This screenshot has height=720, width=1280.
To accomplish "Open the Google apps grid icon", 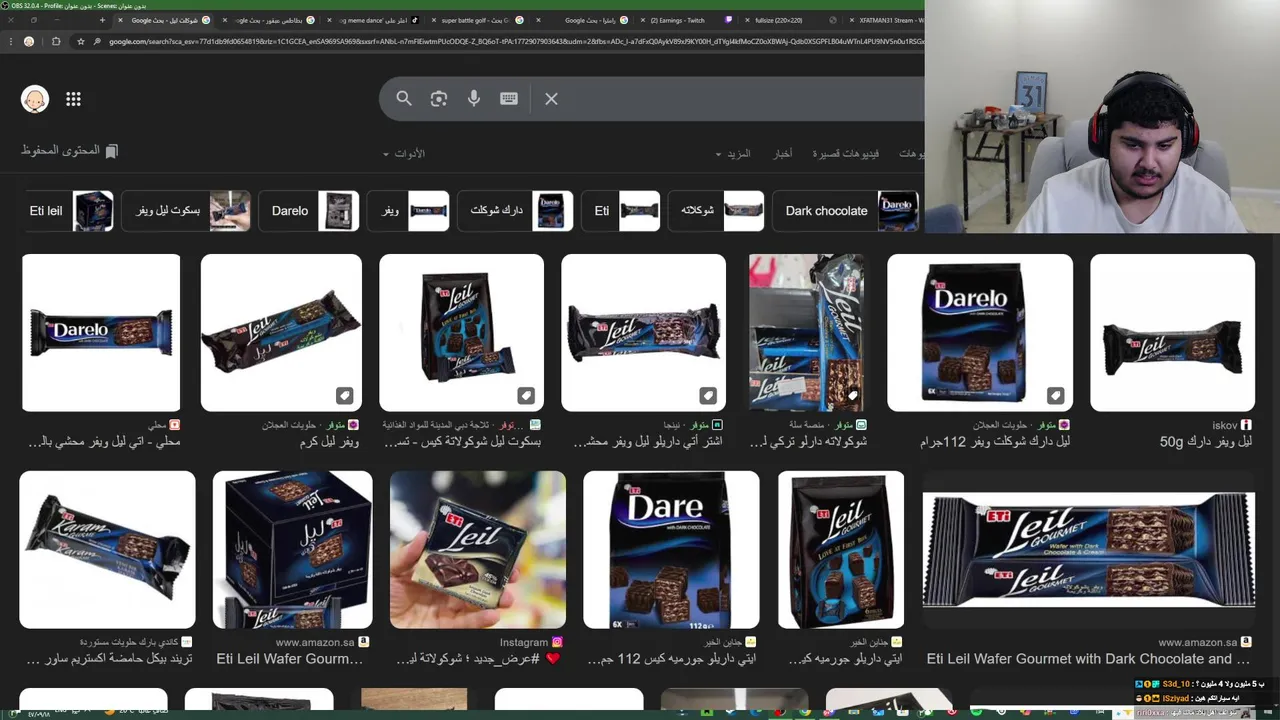I will [x=73, y=99].
